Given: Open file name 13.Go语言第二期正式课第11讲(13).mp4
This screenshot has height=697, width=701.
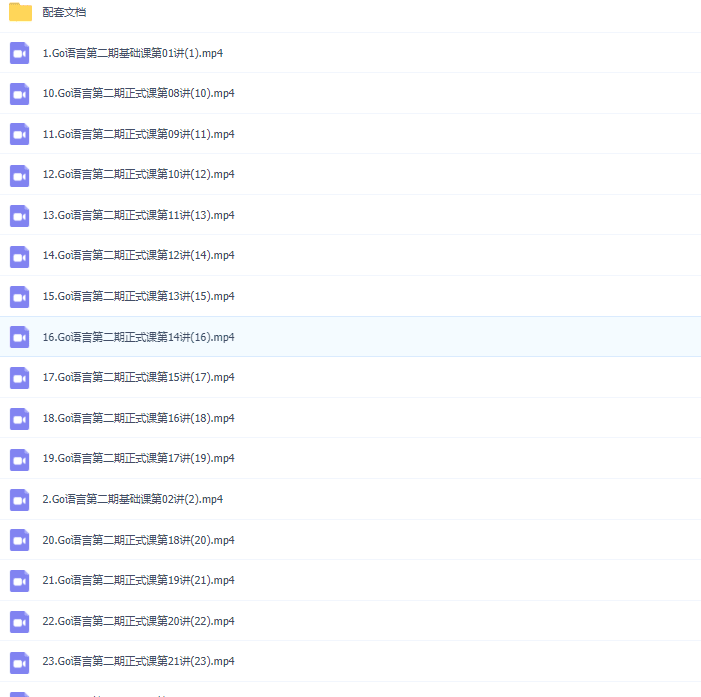Looking at the screenshot, I should pos(138,215).
